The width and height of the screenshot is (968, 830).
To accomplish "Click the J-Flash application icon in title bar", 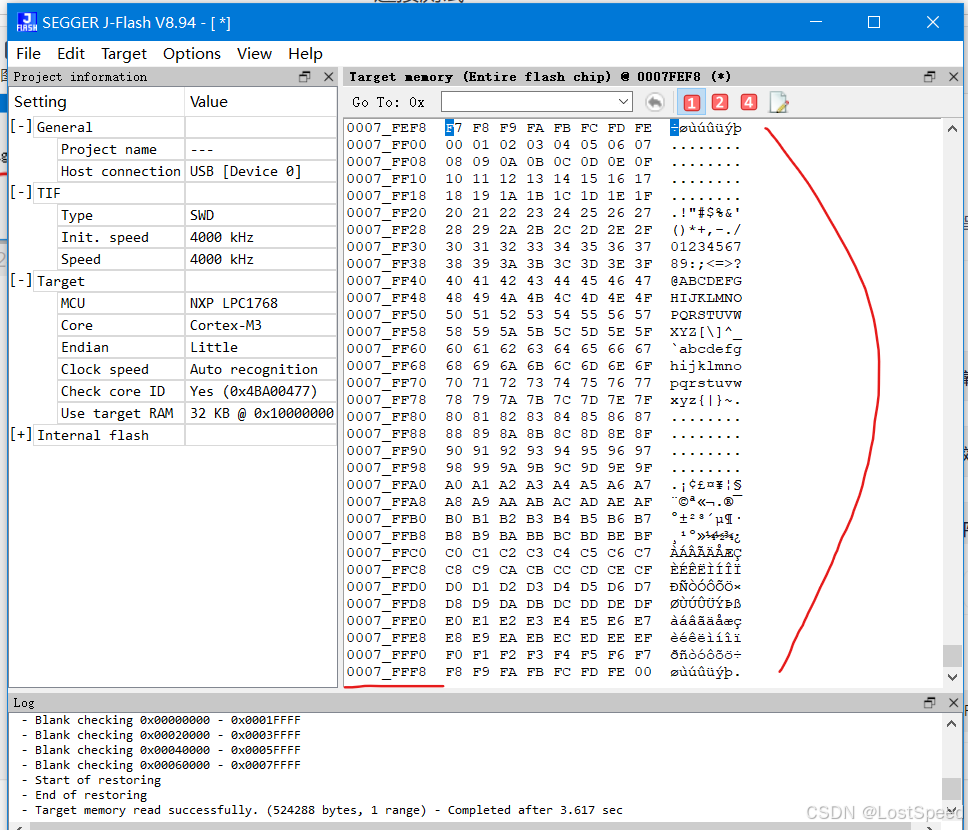I will [27, 22].
